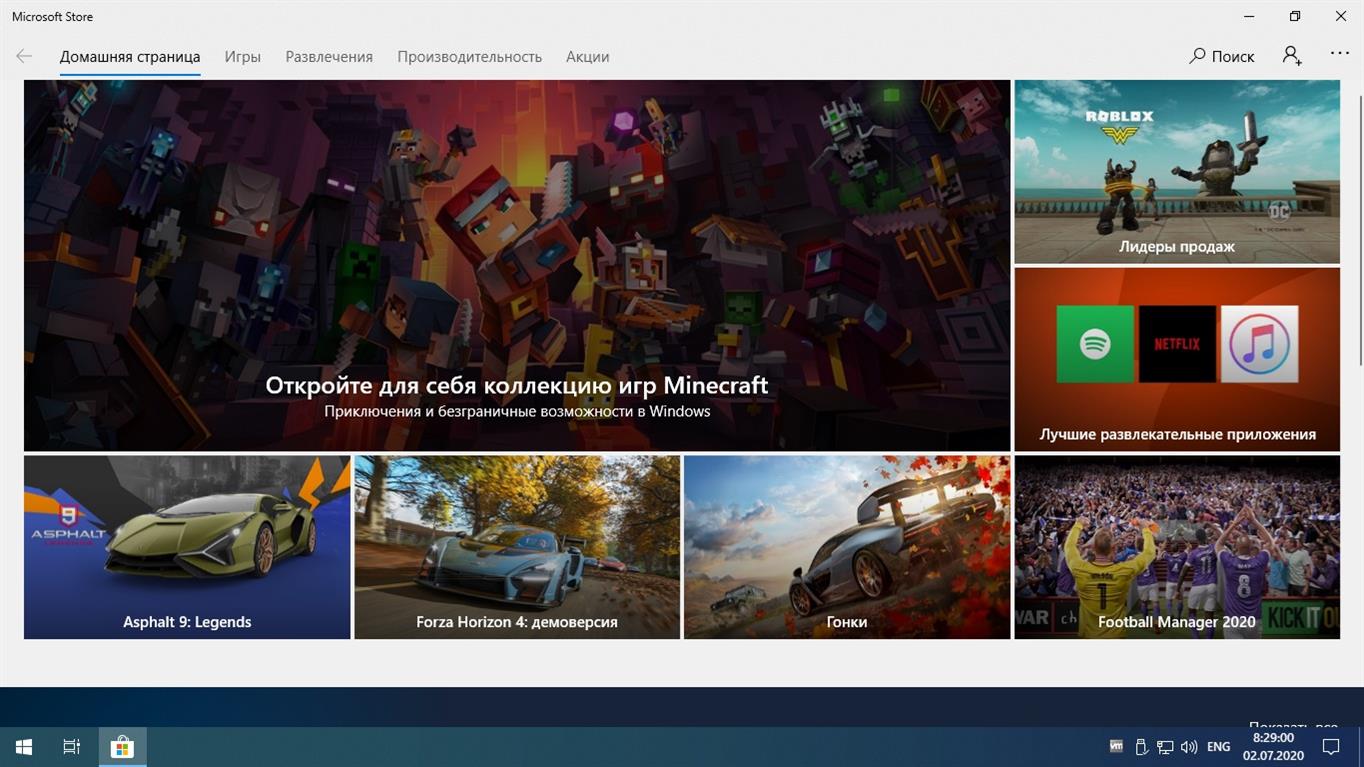Open the Windows Start menu
Screen dimensions: 1364x767
click(x=24, y=747)
